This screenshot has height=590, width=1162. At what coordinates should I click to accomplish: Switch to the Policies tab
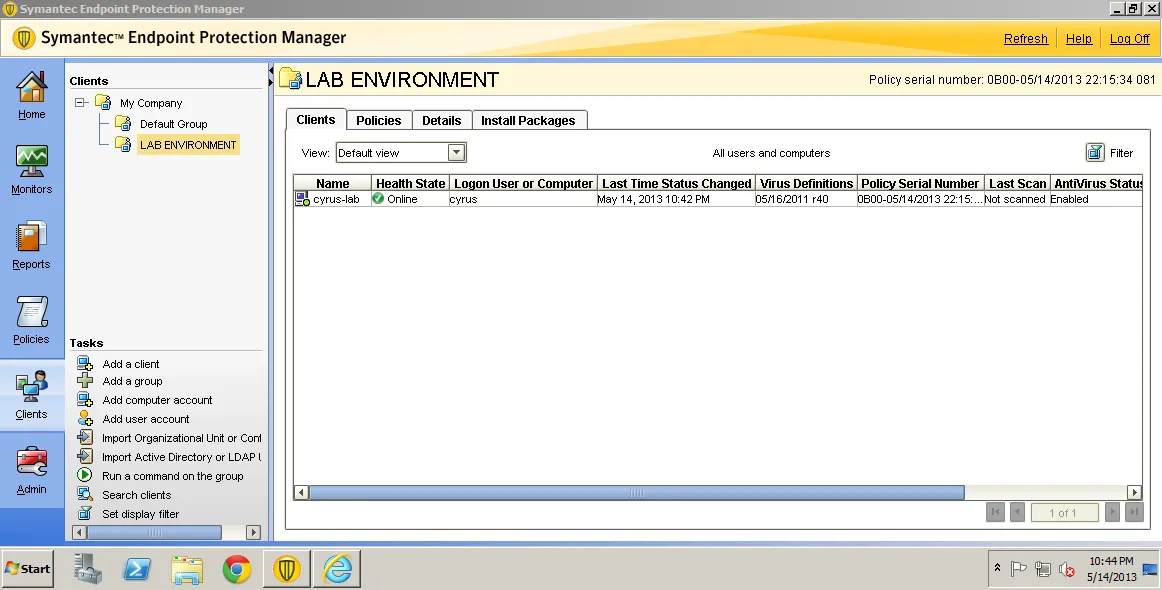pyautogui.click(x=379, y=120)
